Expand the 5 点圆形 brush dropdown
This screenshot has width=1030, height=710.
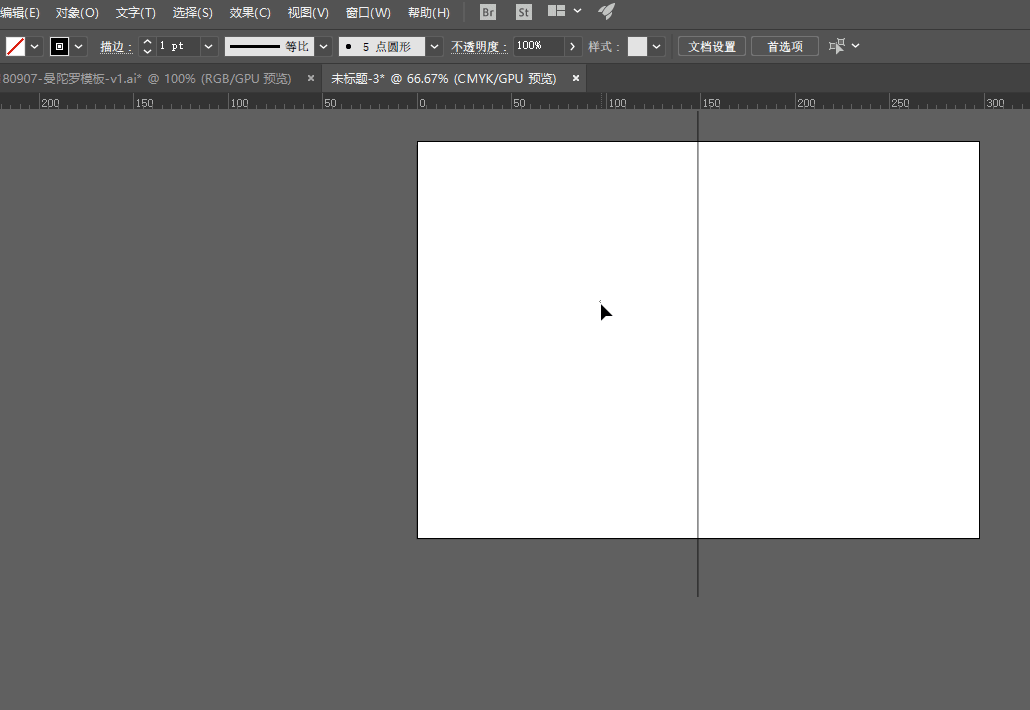coord(434,47)
